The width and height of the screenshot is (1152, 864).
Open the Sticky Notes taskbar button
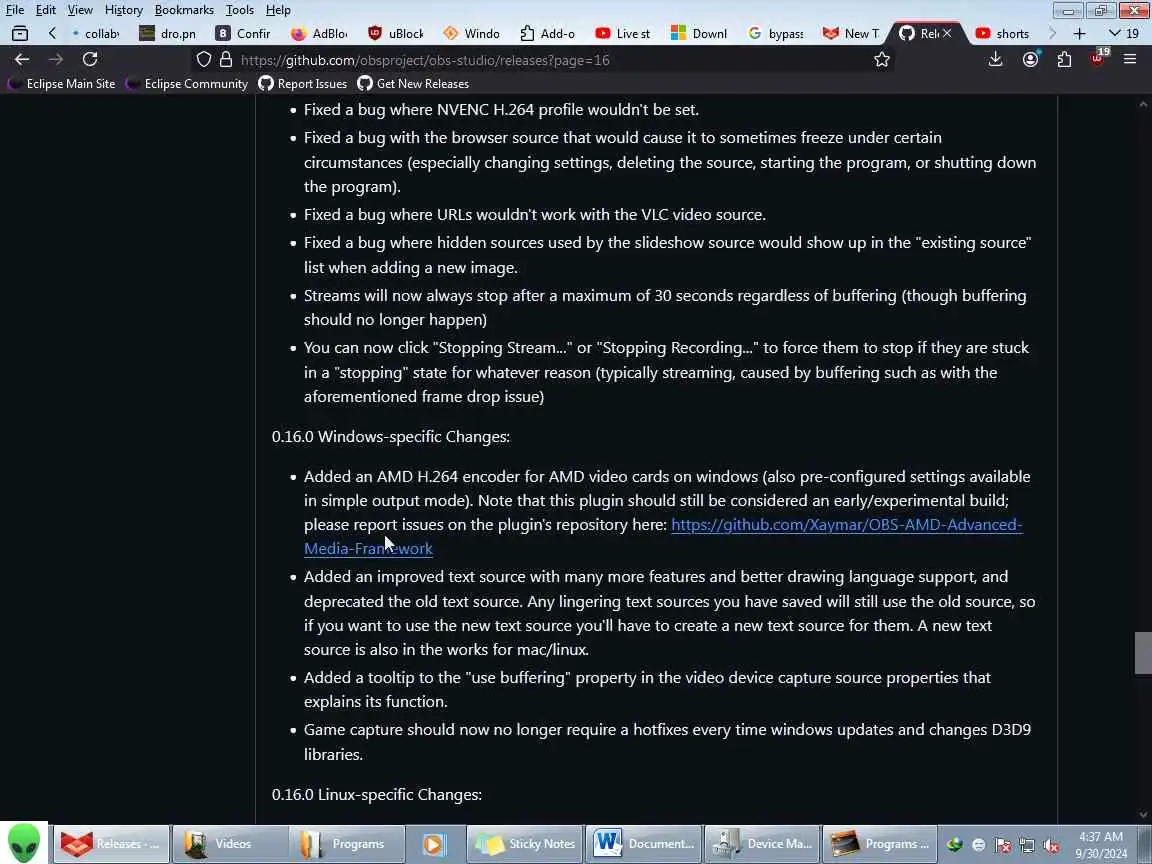[525, 844]
